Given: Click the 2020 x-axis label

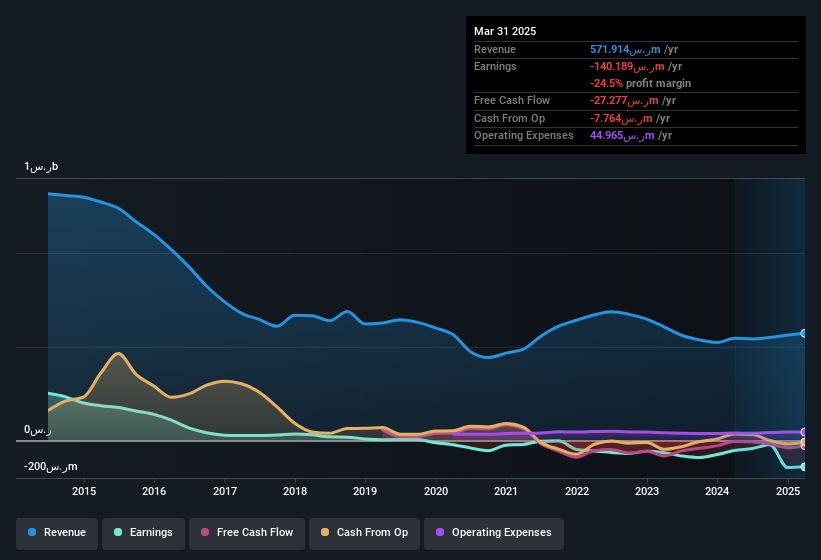Looking at the screenshot, I should coord(436,491).
